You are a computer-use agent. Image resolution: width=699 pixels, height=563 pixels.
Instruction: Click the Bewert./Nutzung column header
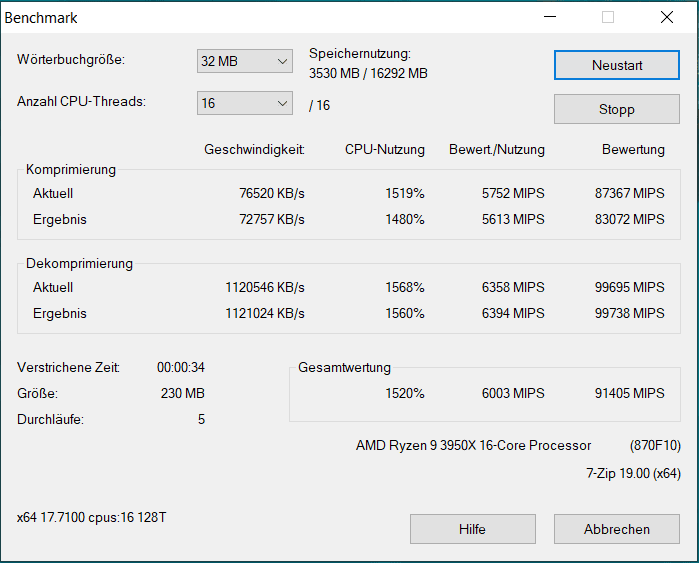[x=497, y=149]
